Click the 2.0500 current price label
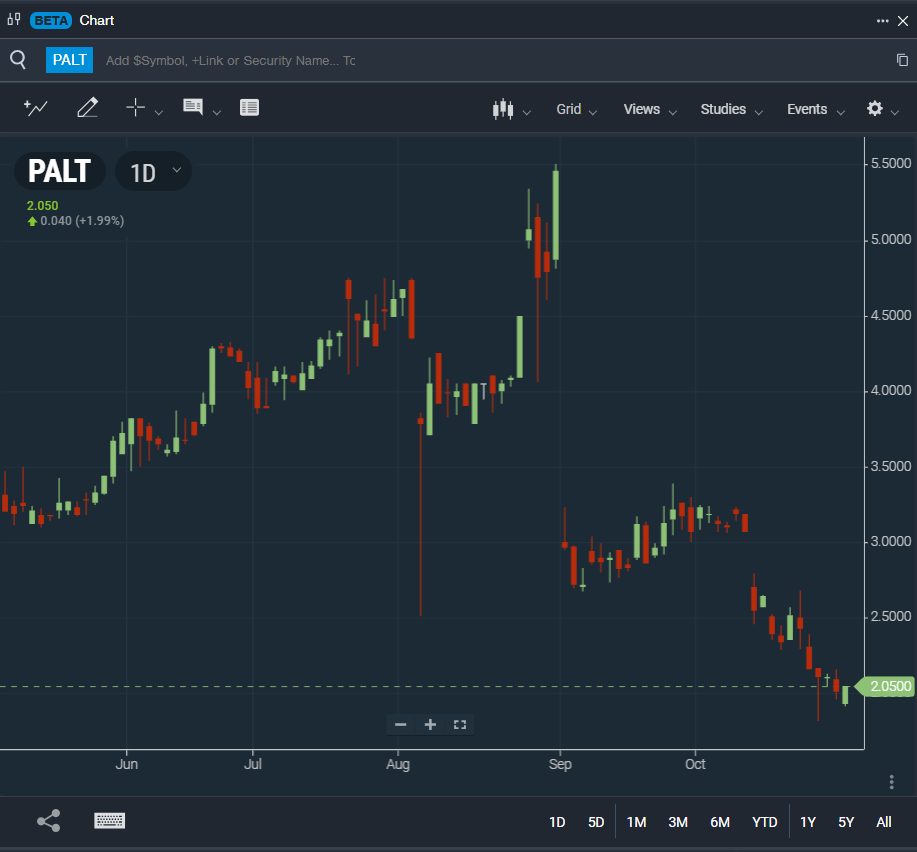The width and height of the screenshot is (917, 852). pyautogui.click(x=885, y=686)
